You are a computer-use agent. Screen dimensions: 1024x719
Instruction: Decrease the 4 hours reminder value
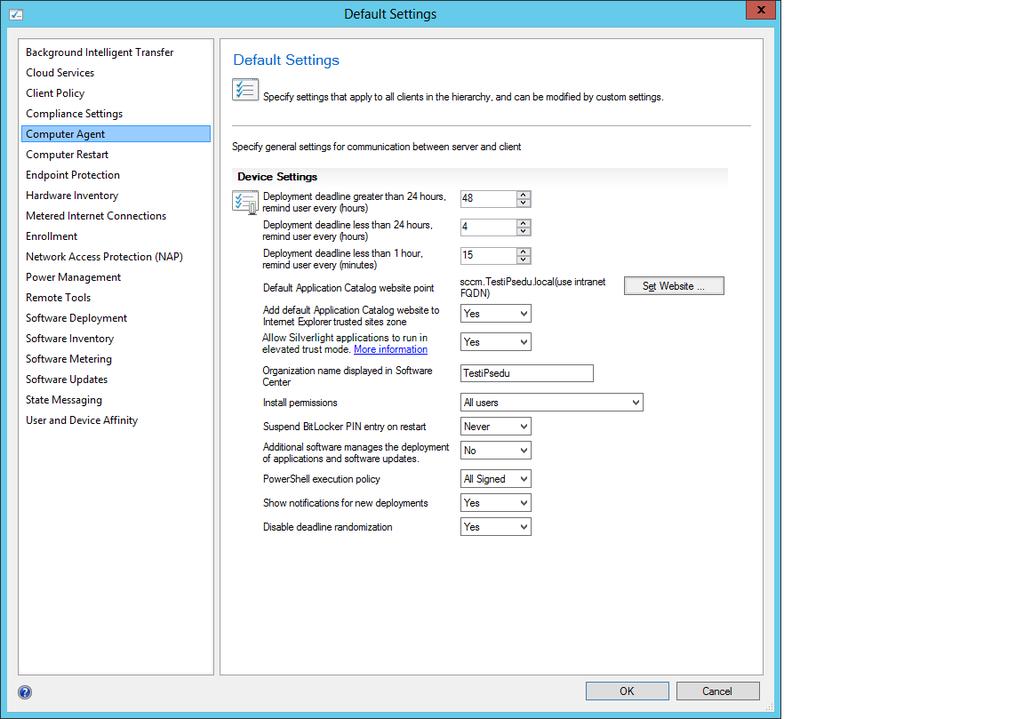pos(523,231)
